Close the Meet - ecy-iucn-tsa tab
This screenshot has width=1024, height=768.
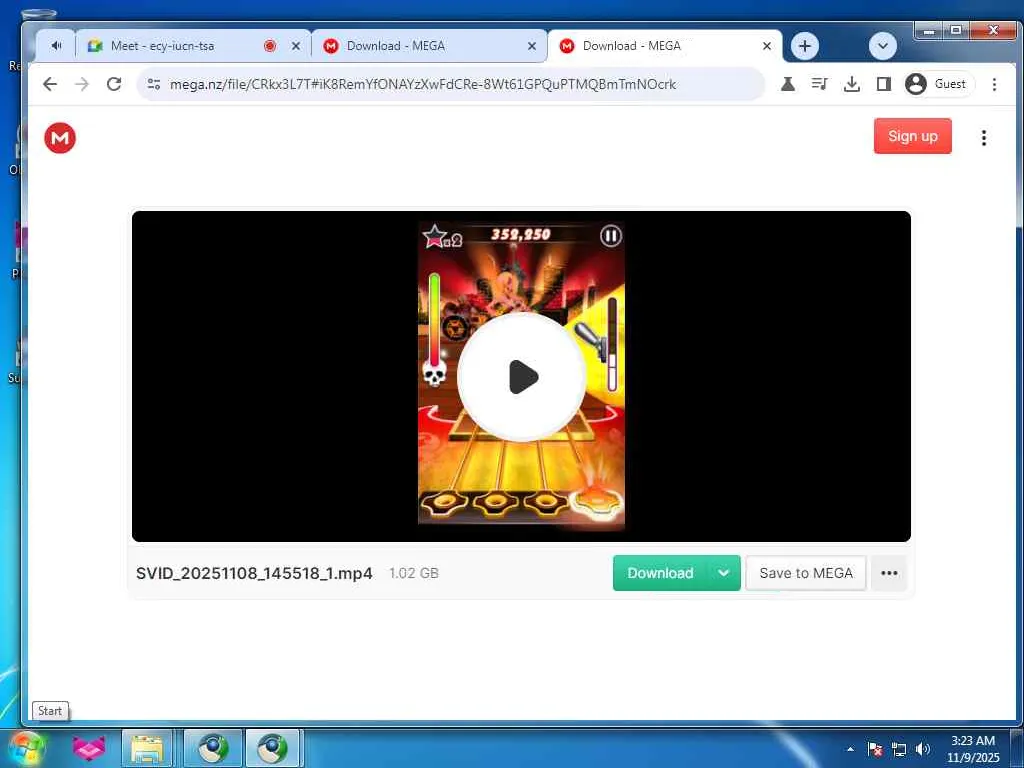(x=296, y=46)
